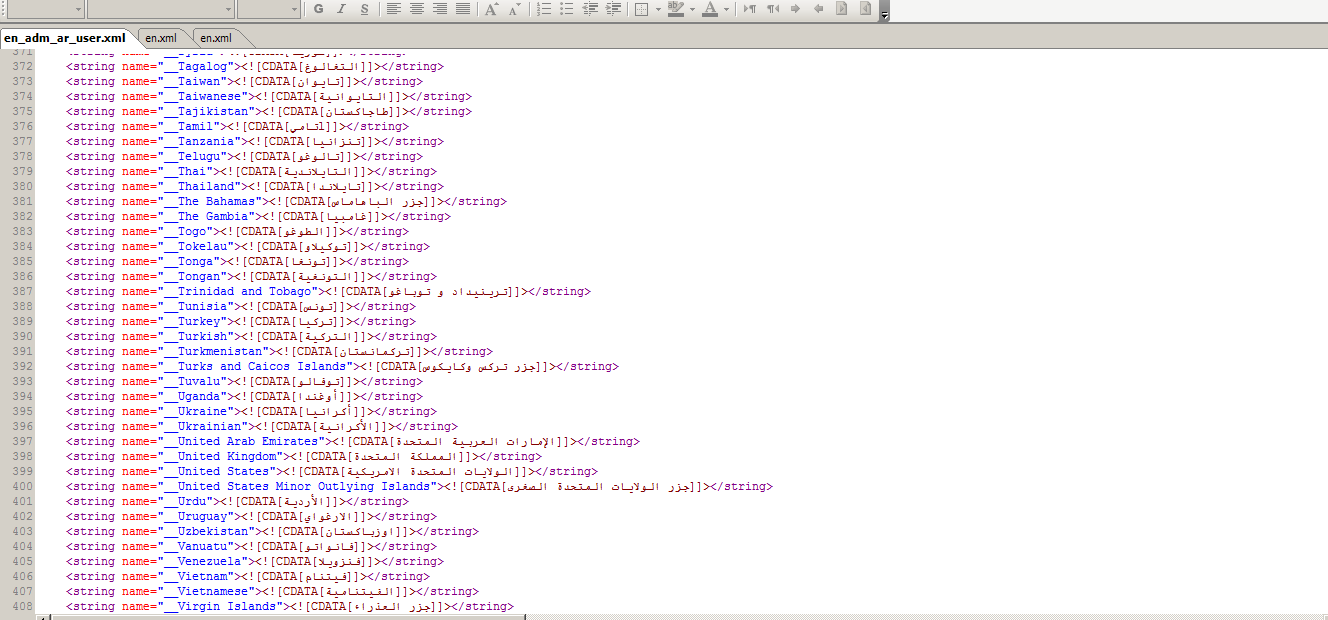
Task: Switch to the en_adm_ar_user.xml tab
Action: tap(65, 38)
